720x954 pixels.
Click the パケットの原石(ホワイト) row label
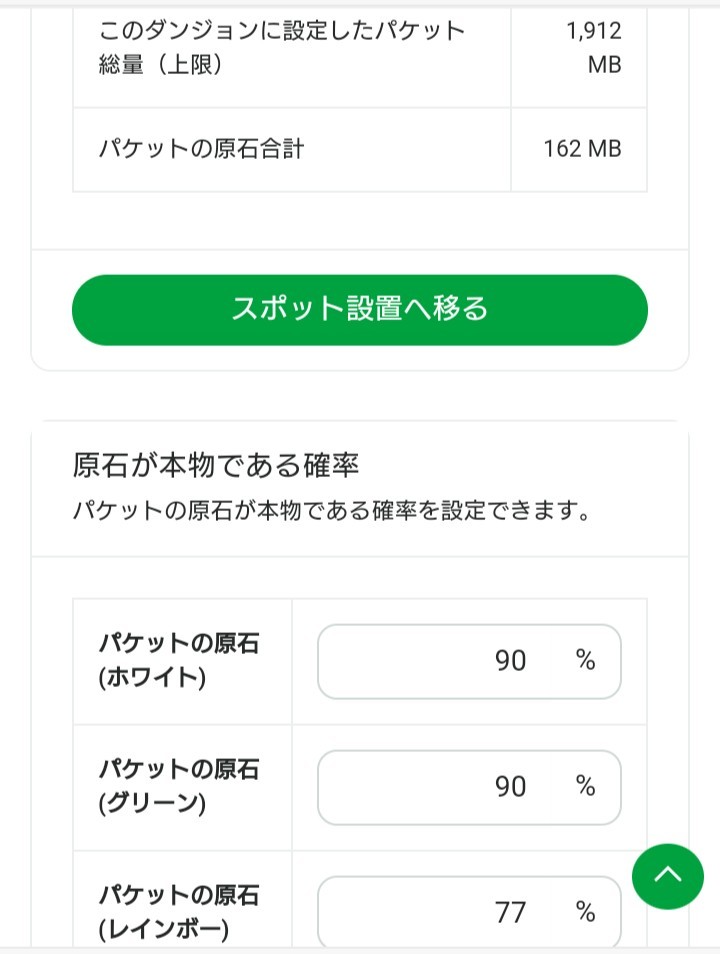point(179,660)
